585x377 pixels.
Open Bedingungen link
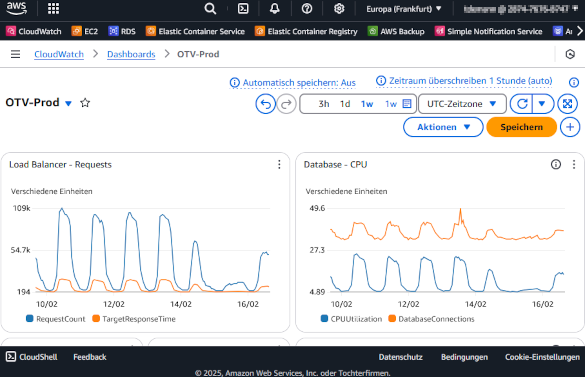(x=464, y=357)
